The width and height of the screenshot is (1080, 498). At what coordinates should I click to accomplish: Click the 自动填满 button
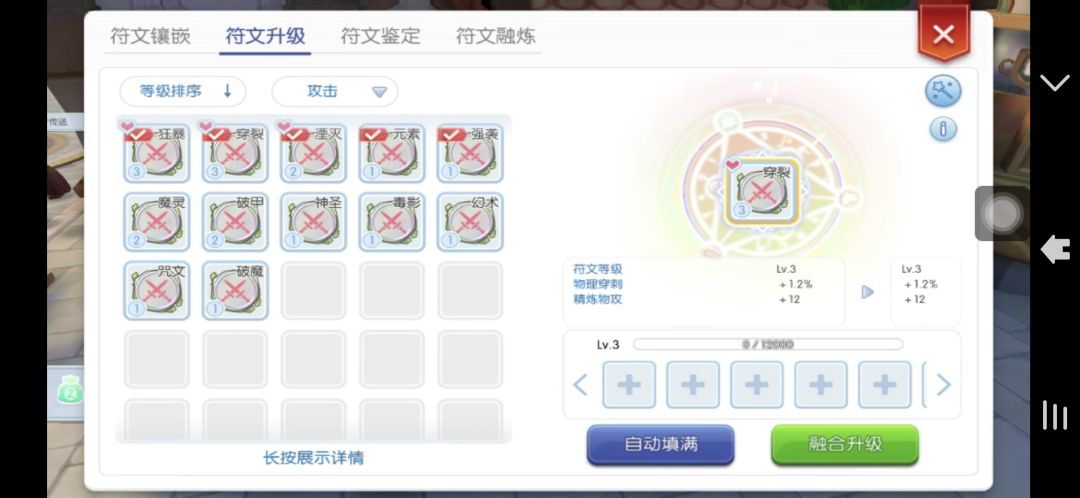[661, 444]
